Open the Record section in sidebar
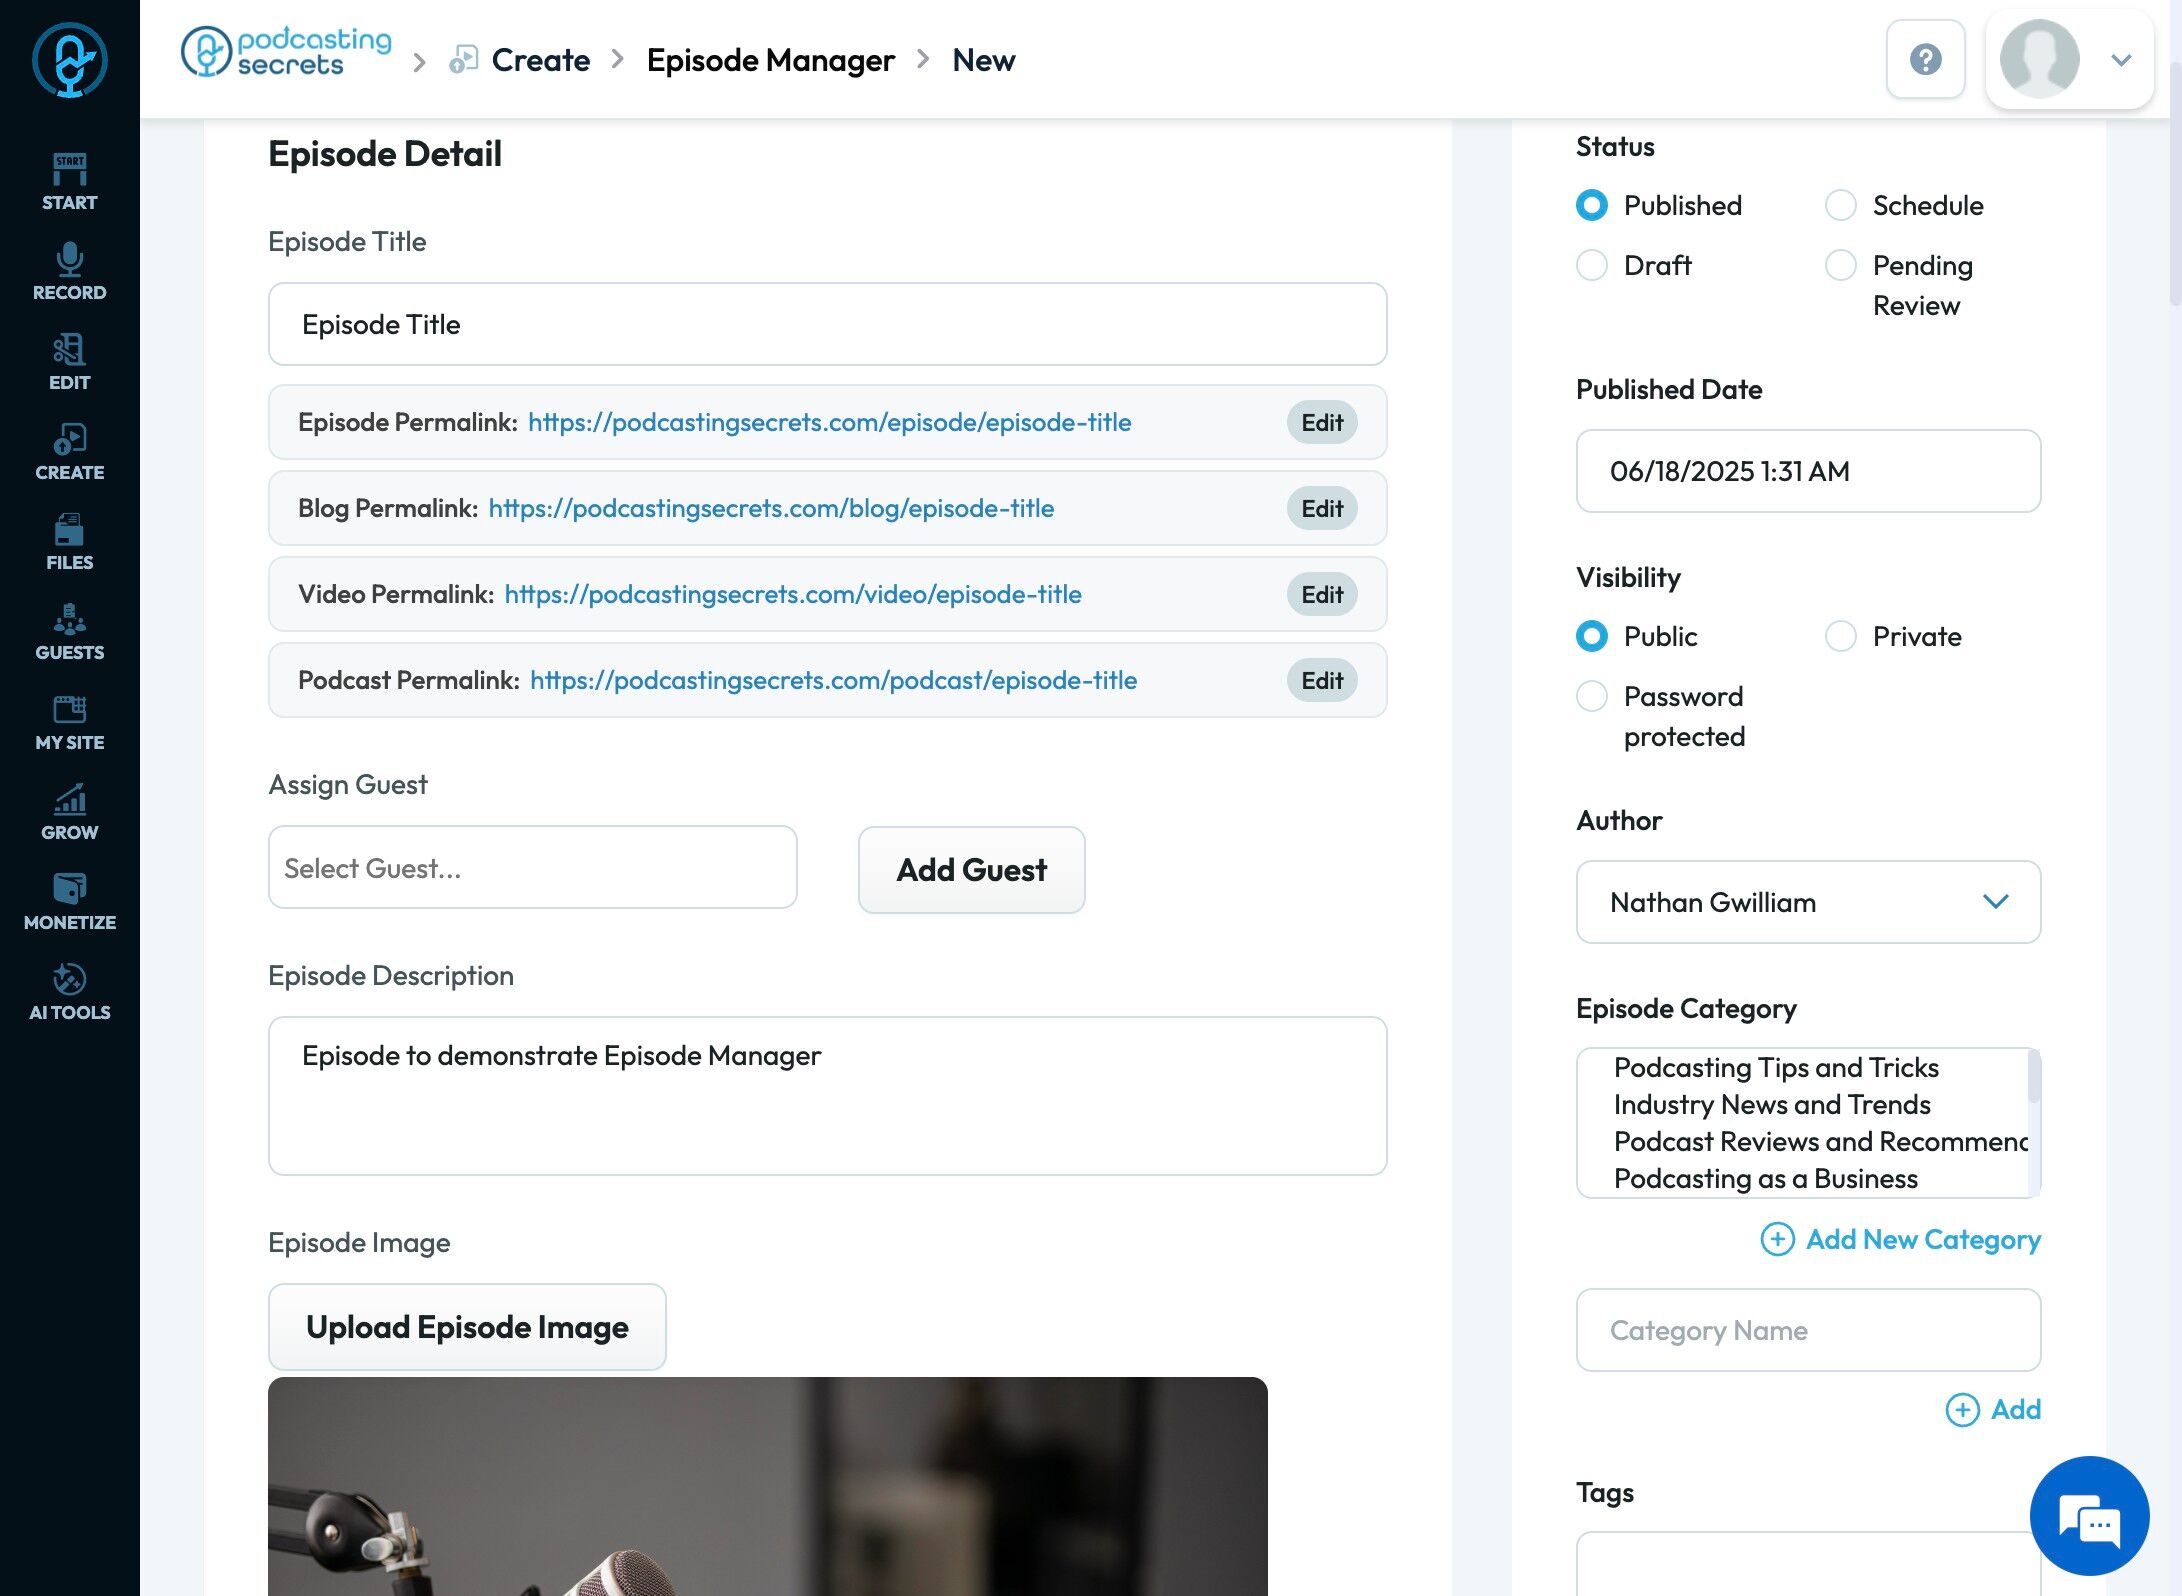 (69, 271)
